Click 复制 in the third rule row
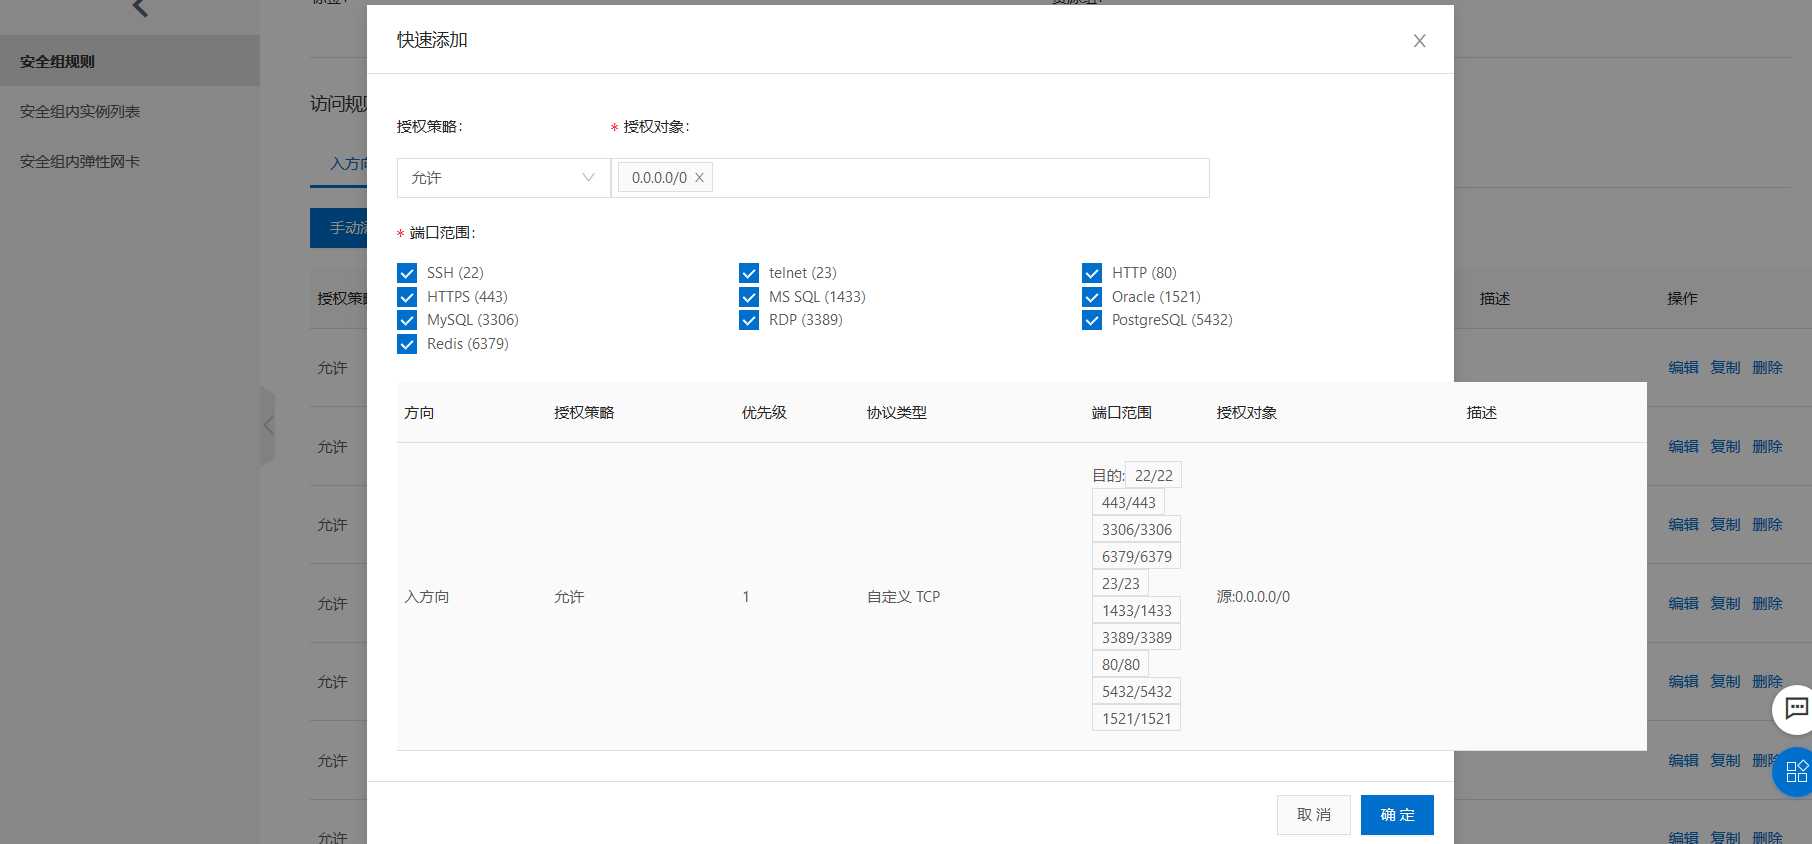This screenshot has height=844, width=1812. coord(1725,525)
